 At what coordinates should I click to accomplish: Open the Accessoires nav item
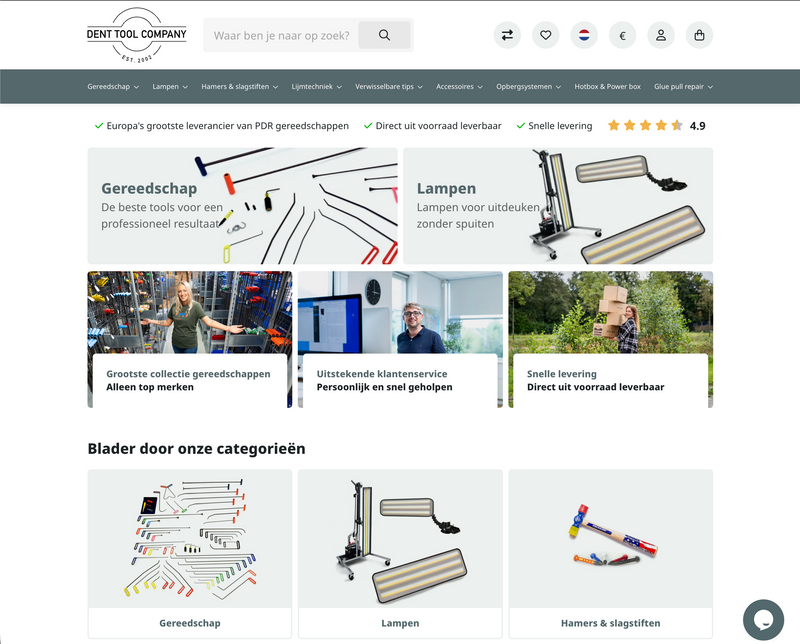455,87
